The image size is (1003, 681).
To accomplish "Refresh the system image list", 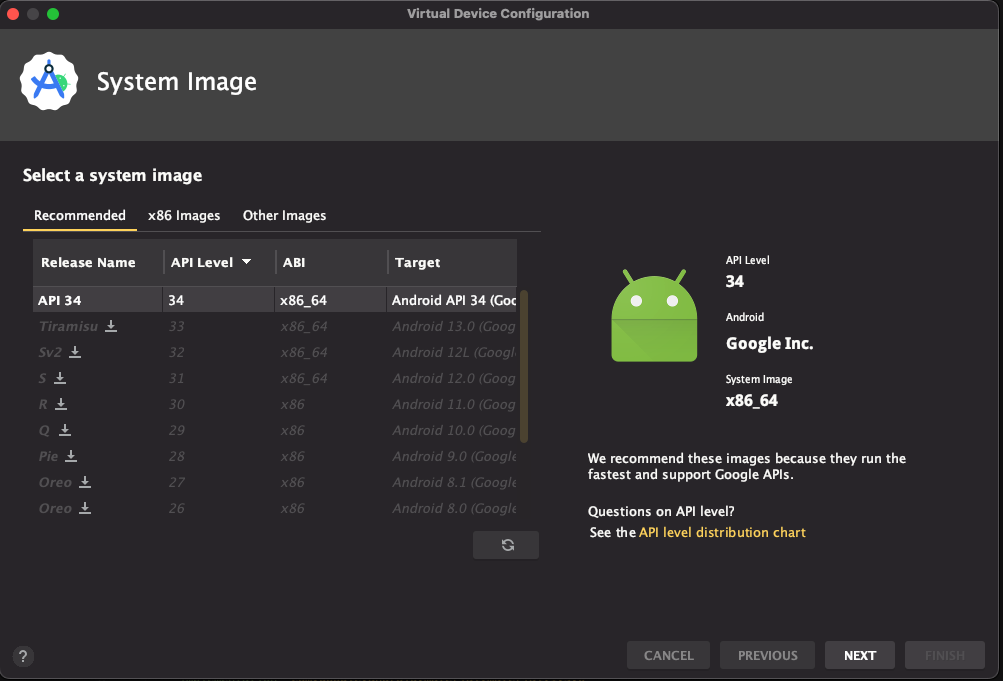I will tap(506, 545).
